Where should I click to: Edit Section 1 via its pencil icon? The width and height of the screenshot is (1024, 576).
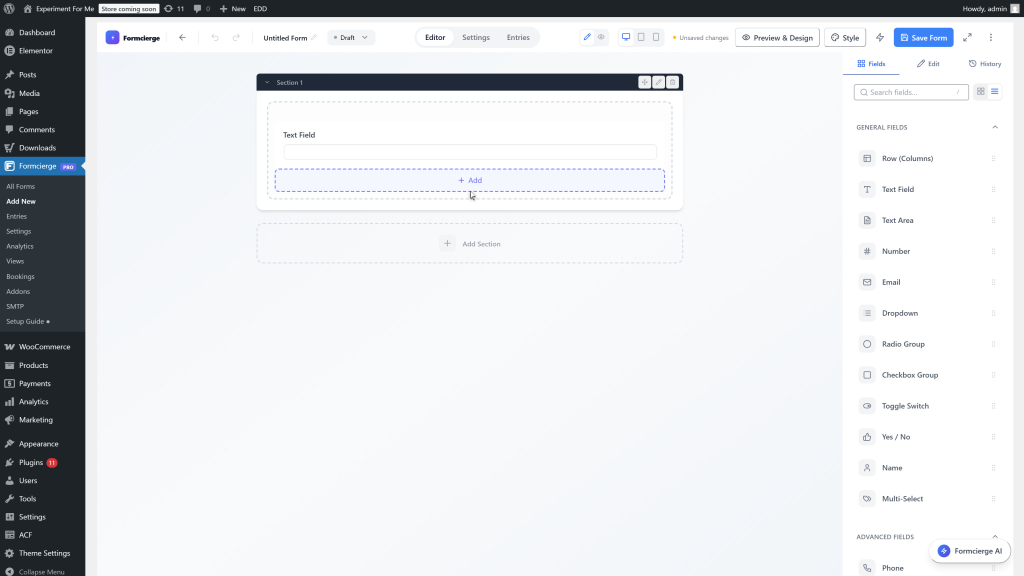[x=659, y=82]
